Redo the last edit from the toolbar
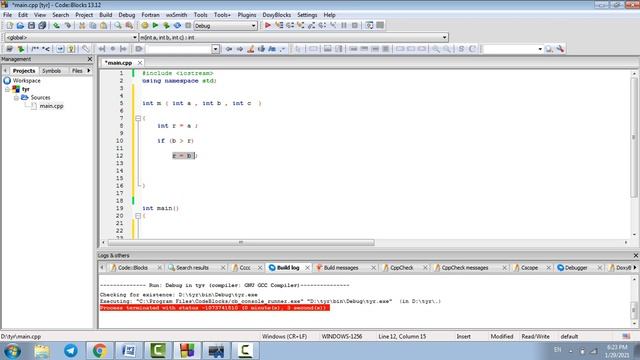The height and width of the screenshot is (360, 640). tap(68, 25)
